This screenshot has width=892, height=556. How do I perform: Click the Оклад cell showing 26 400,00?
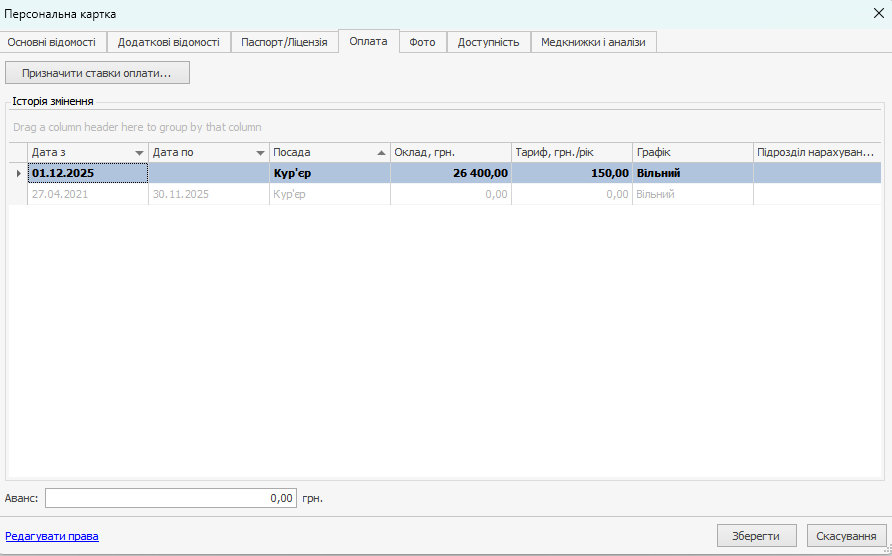(x=450, y=173)
